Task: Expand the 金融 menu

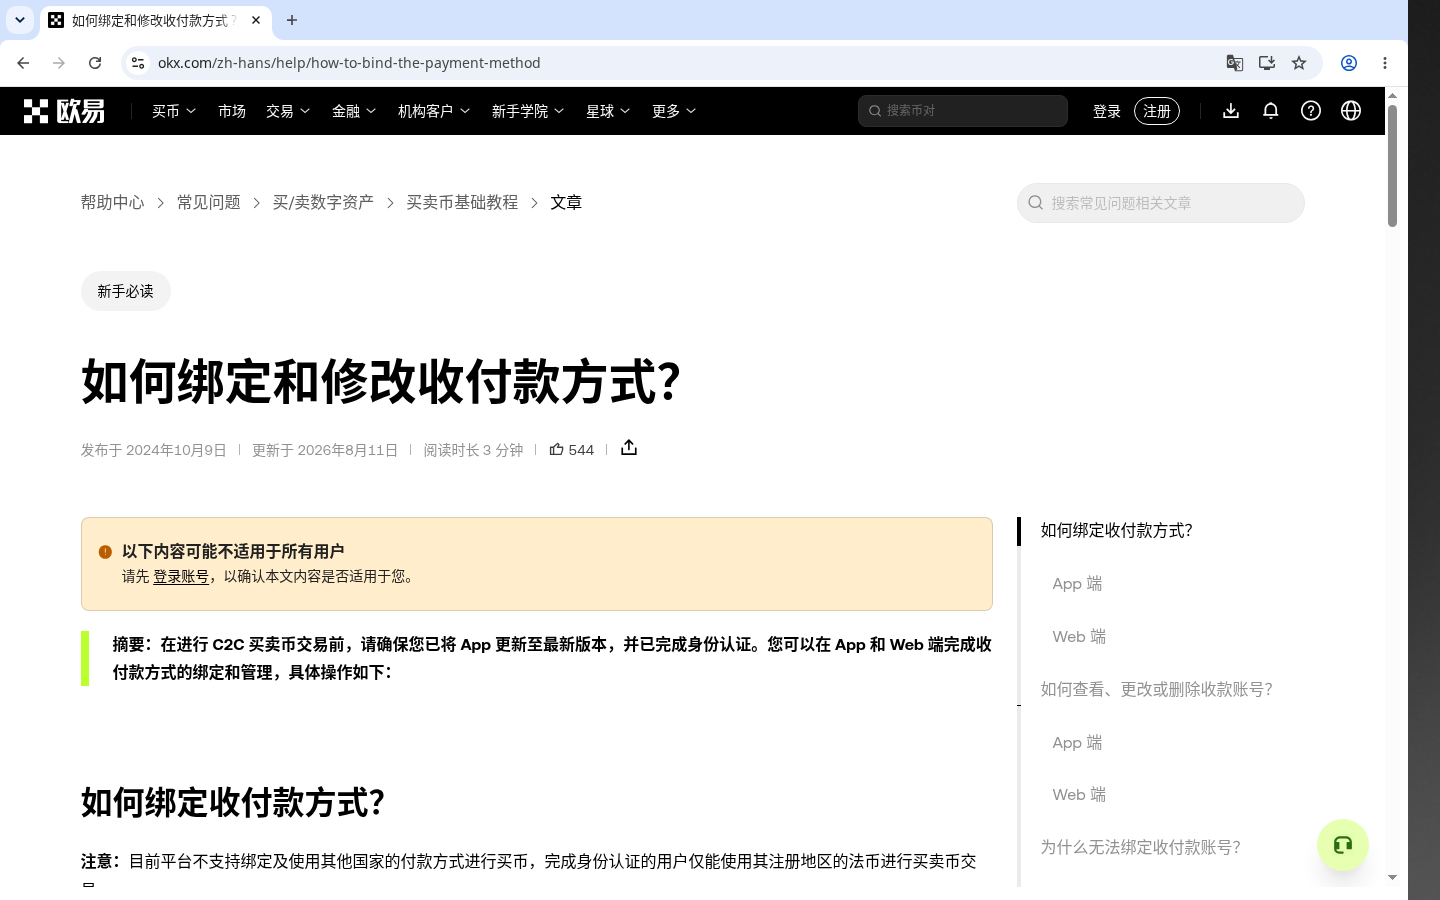Action: point(354,111)
